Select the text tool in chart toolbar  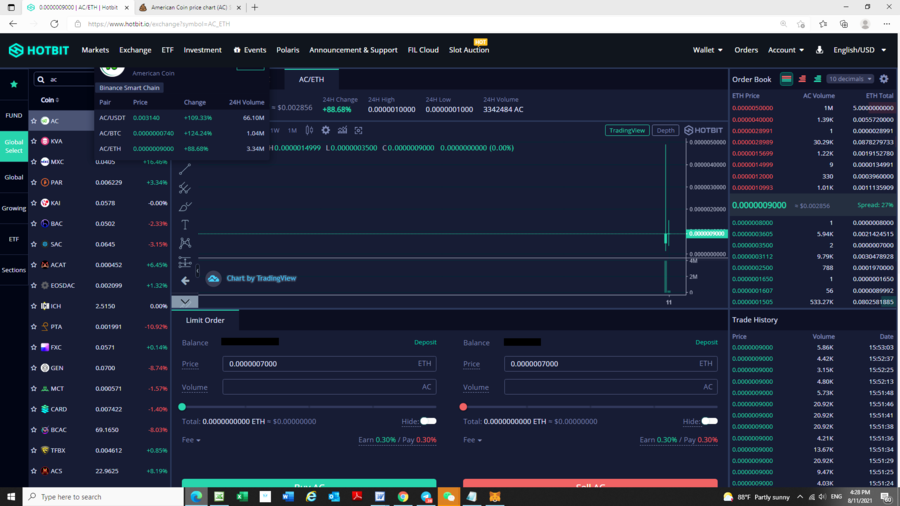click(185, 225)
